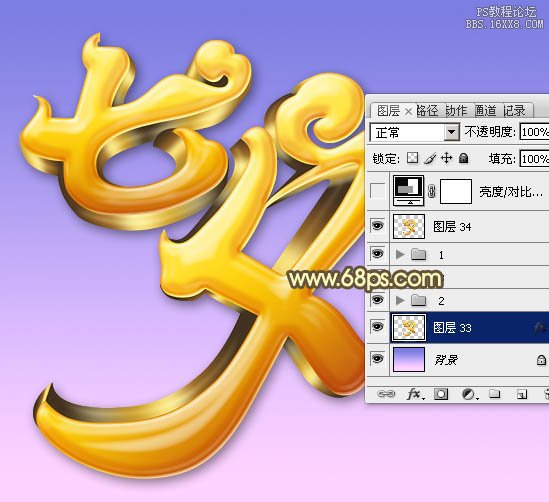The image size is (549, 502).
Task: Click the mask link chain icon
Action: pos(432,191)
